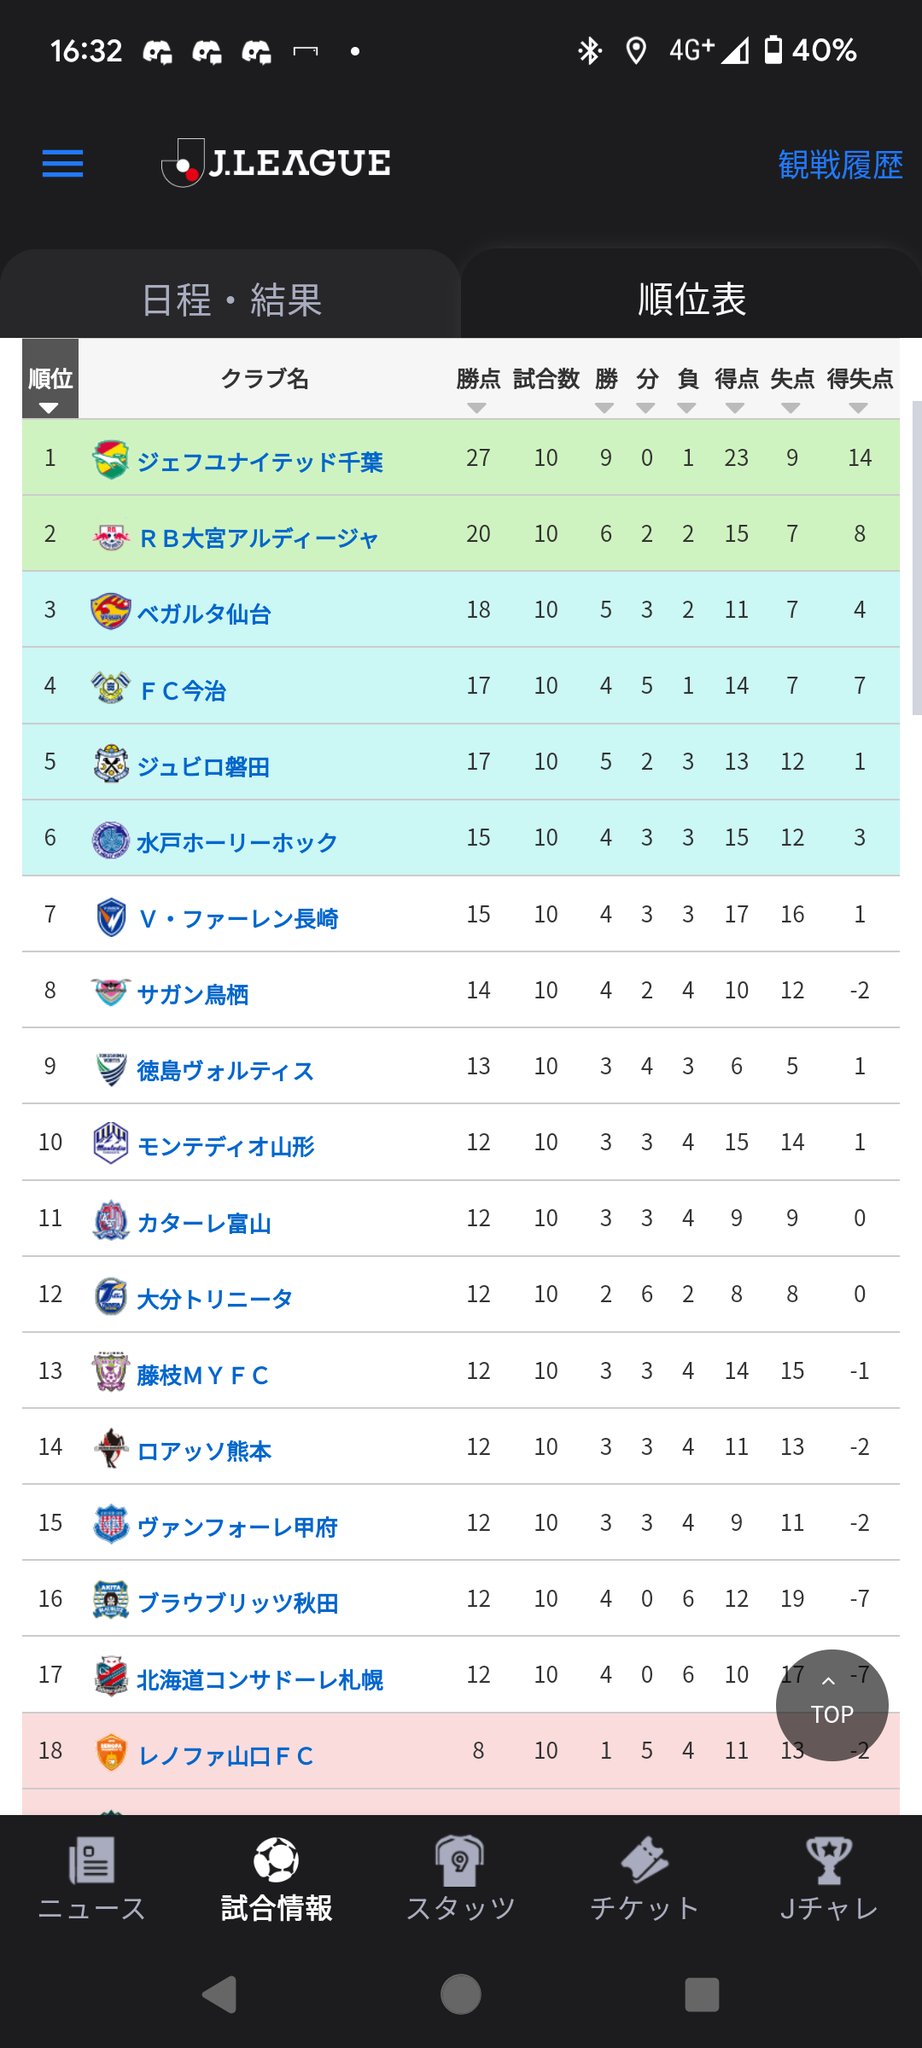Open the チケット tickets icon
This screenshot has width=922, height=2048.
pos(644,1861)
